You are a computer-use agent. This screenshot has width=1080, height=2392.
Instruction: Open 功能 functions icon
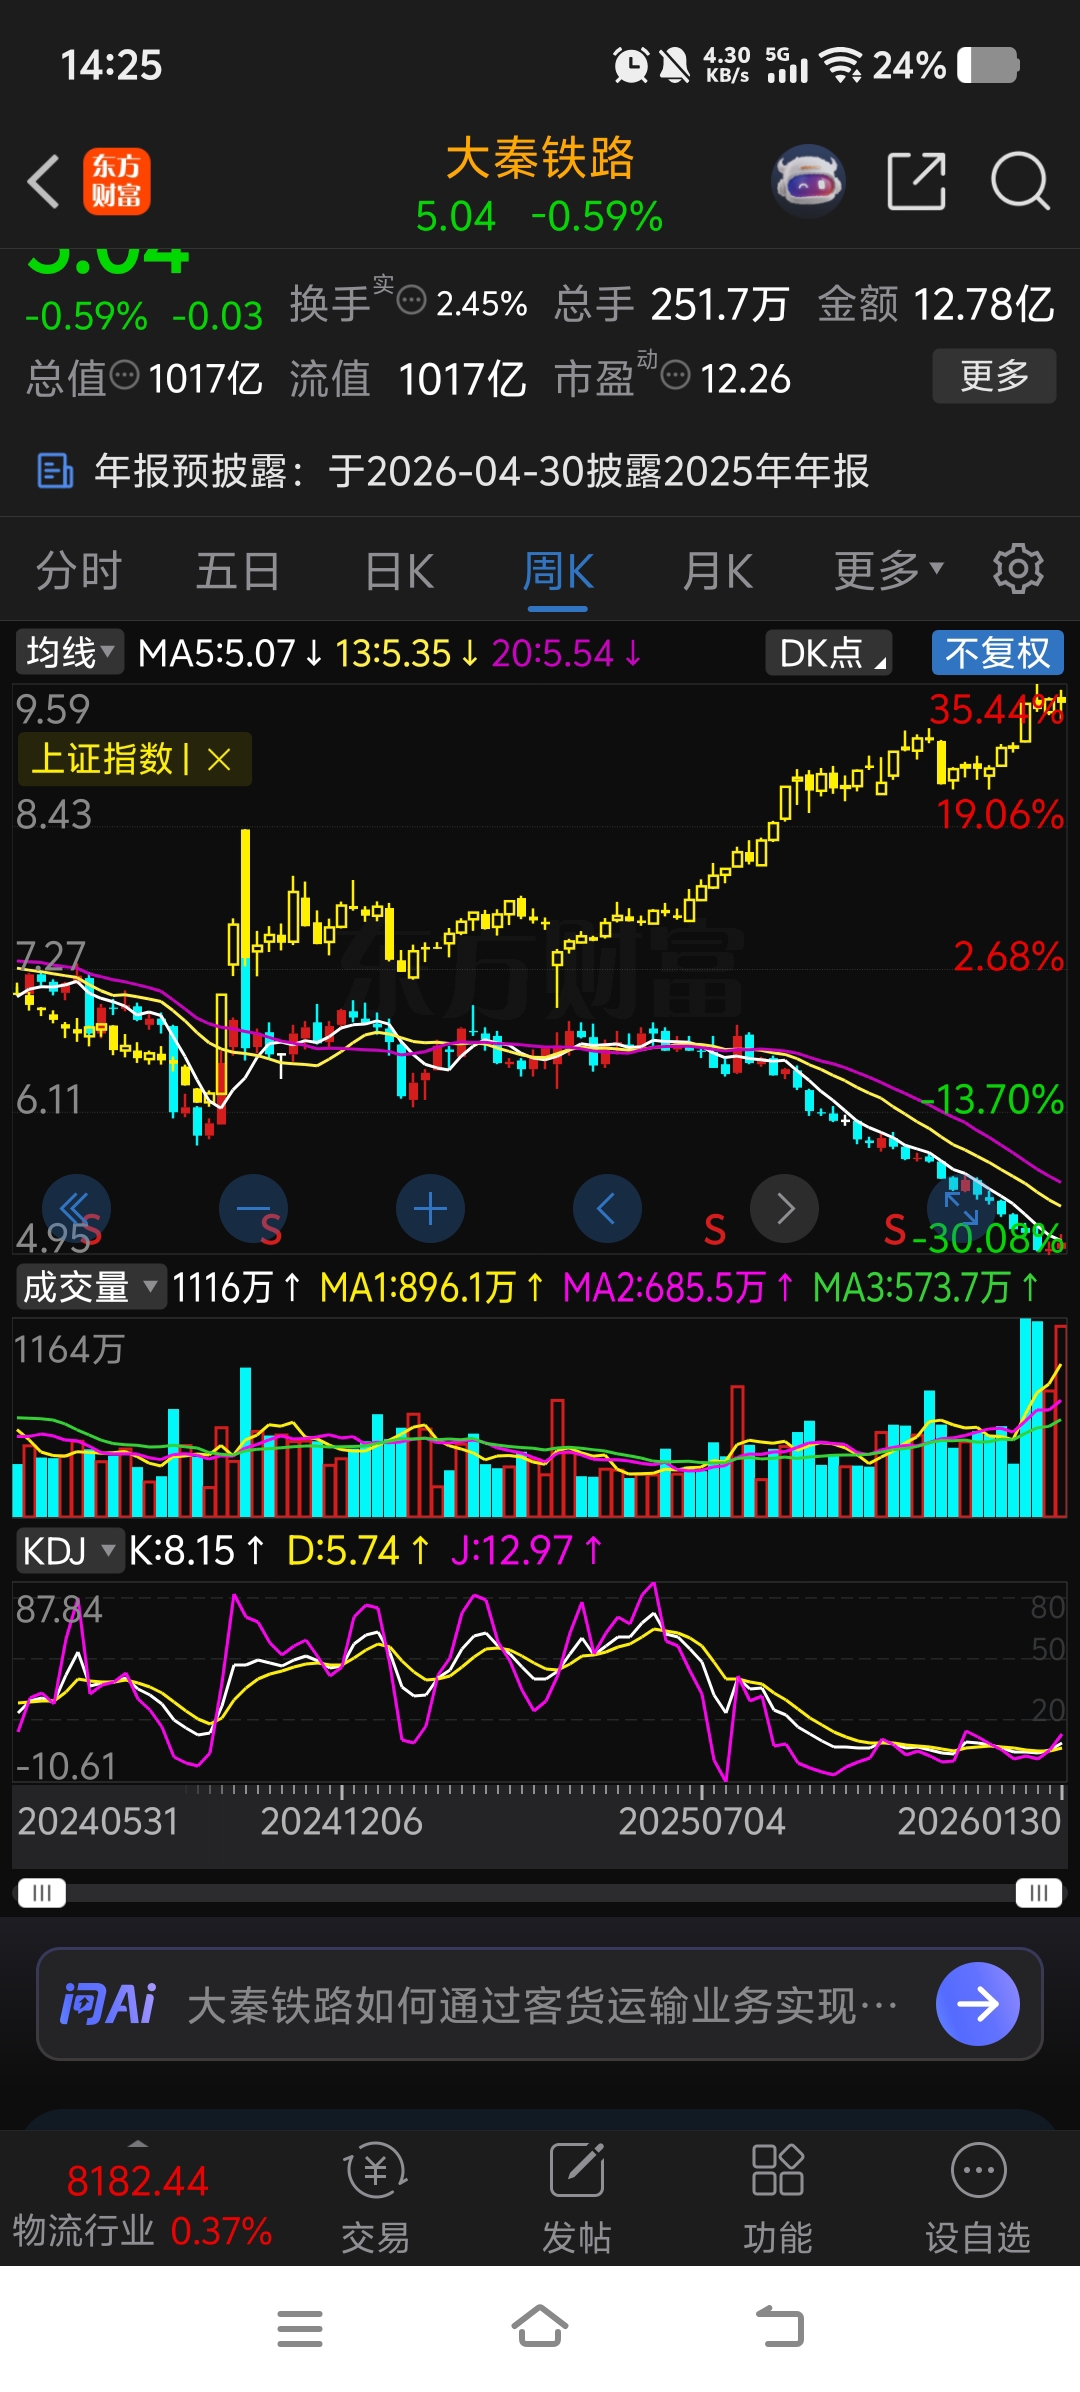click(777, 2198)
